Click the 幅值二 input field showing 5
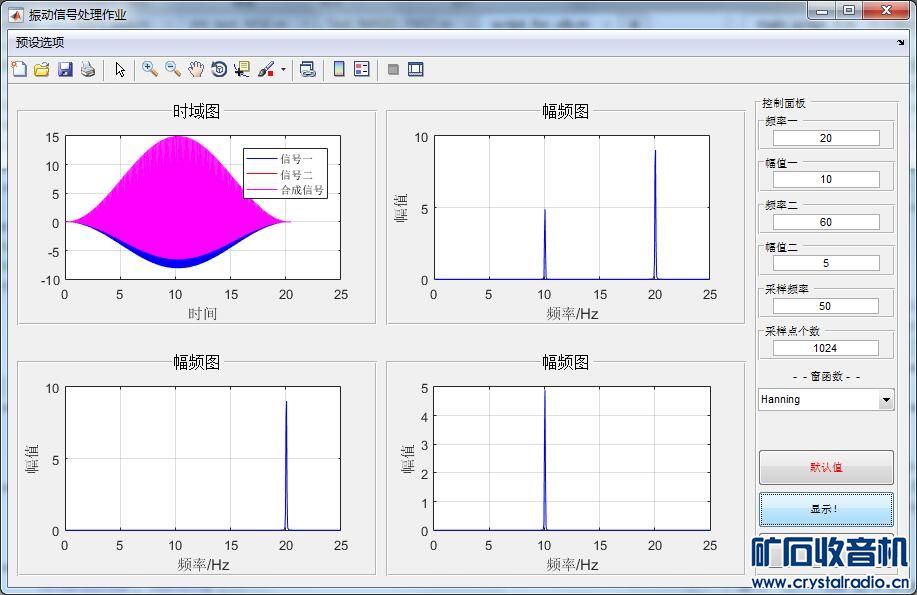The width and height of the screenshot is (917, 595). [826, 263]
